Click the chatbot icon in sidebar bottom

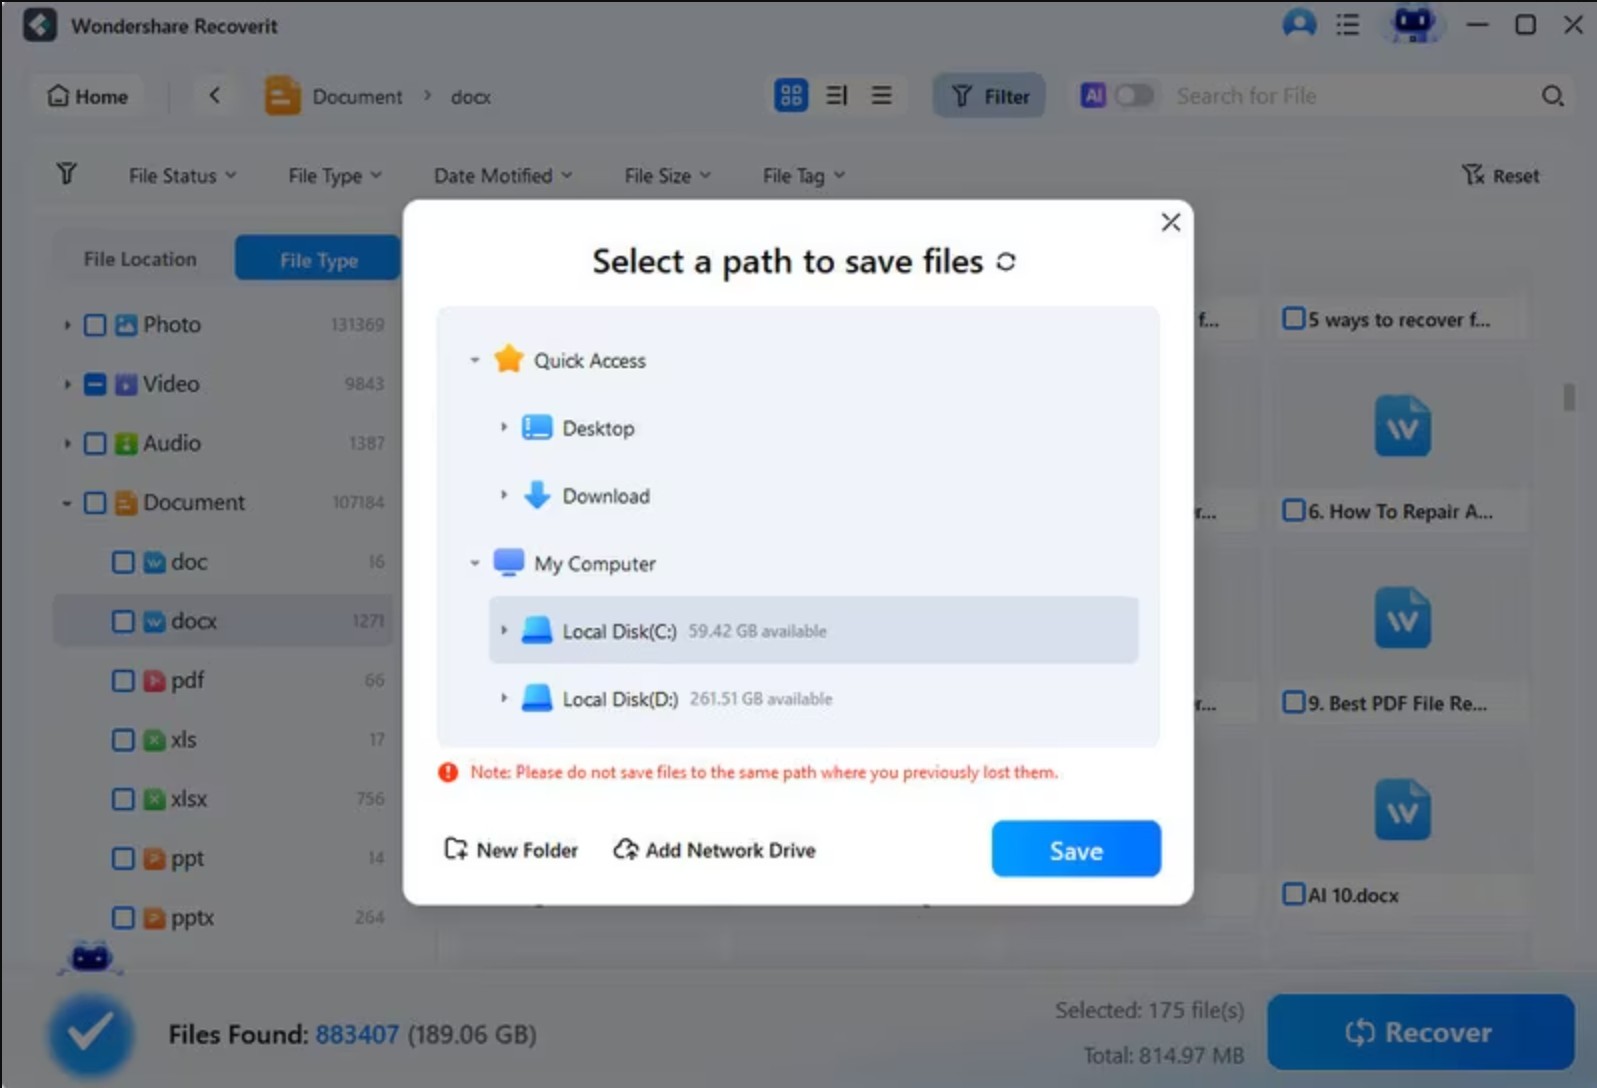91,958
